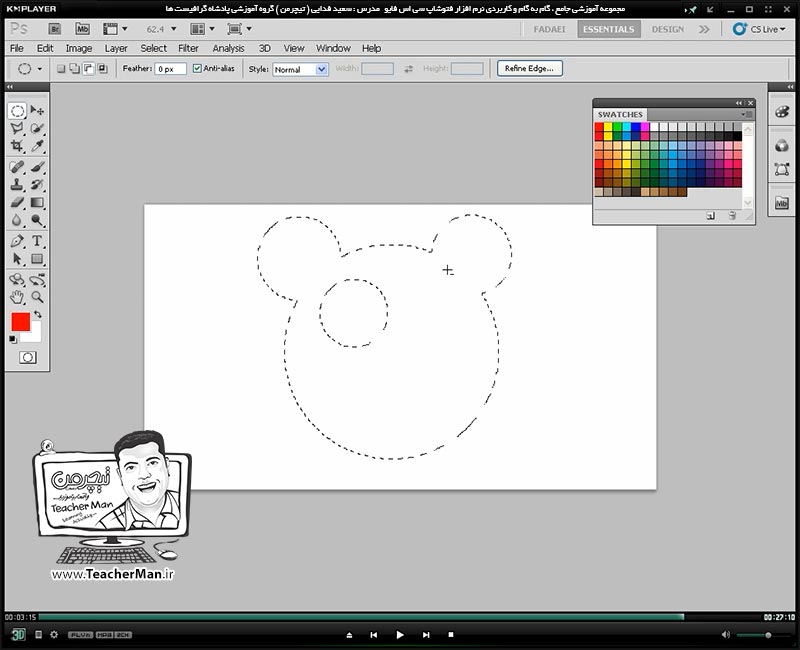Open the Swatches panel options menu

pyautogui.click(x=747, y=114)
